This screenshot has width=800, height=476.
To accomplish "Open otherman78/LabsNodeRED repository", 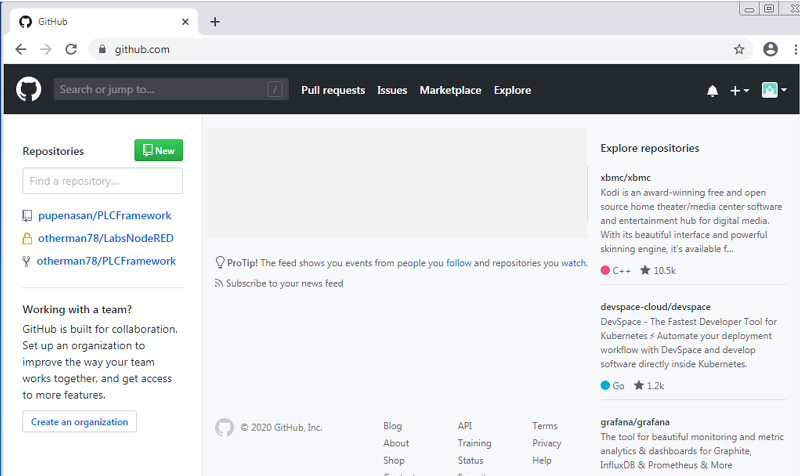I will (x=106, y=238).
